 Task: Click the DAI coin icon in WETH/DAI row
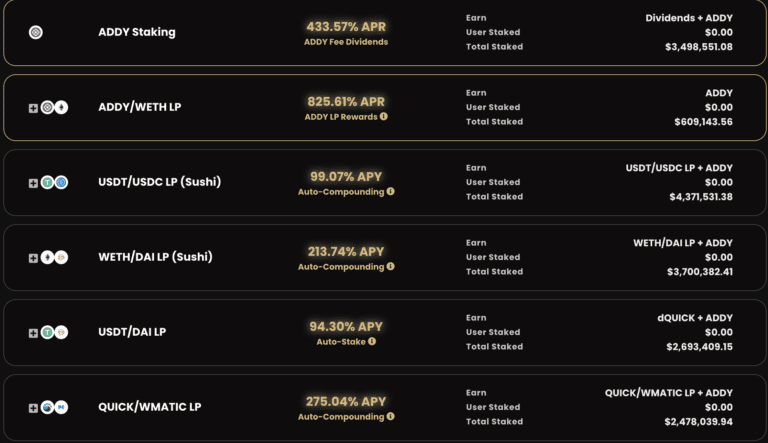tap(61, 257)
